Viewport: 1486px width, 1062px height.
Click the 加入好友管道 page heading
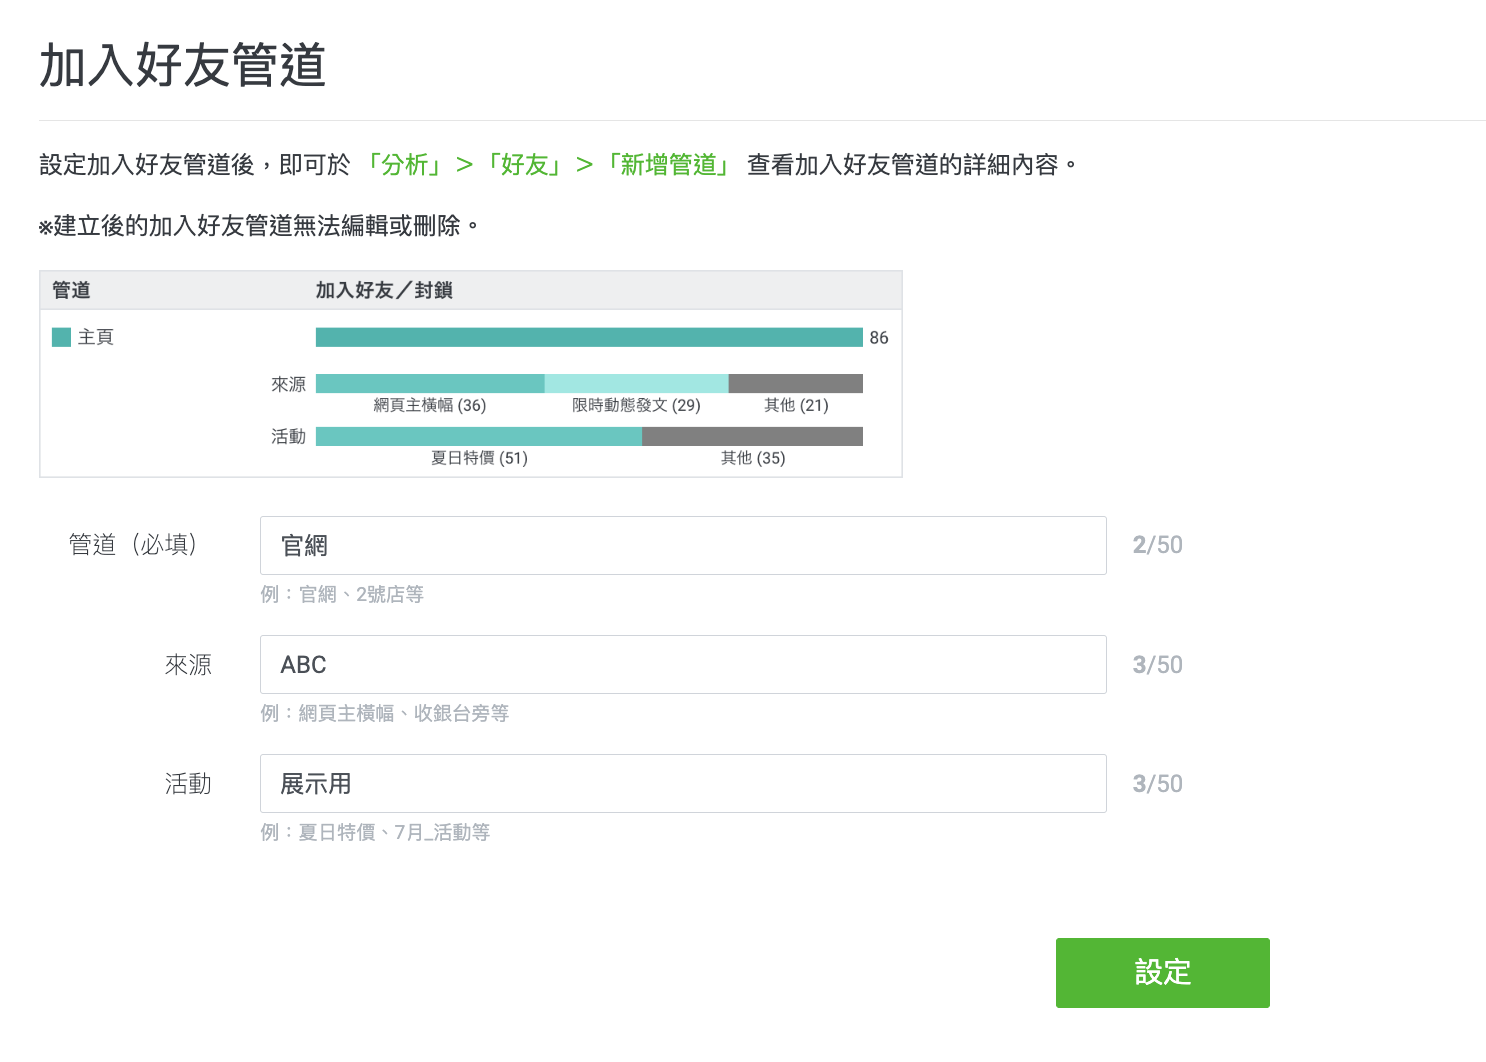(183, 66)
